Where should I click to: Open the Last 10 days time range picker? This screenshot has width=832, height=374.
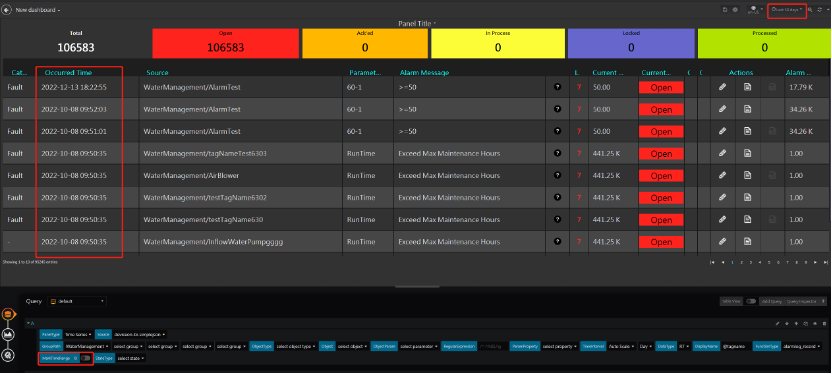click(x=787, y=10)
